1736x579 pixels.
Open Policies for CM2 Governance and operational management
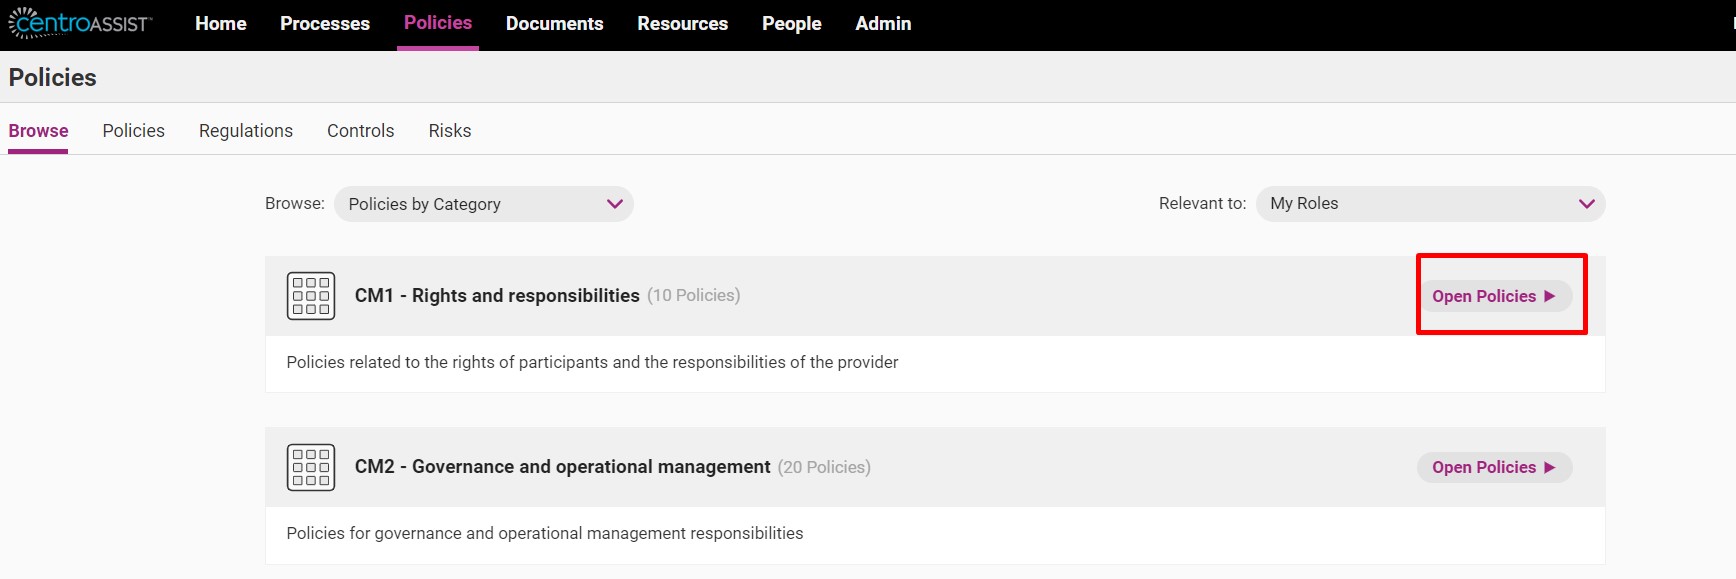pos(1494,467)
